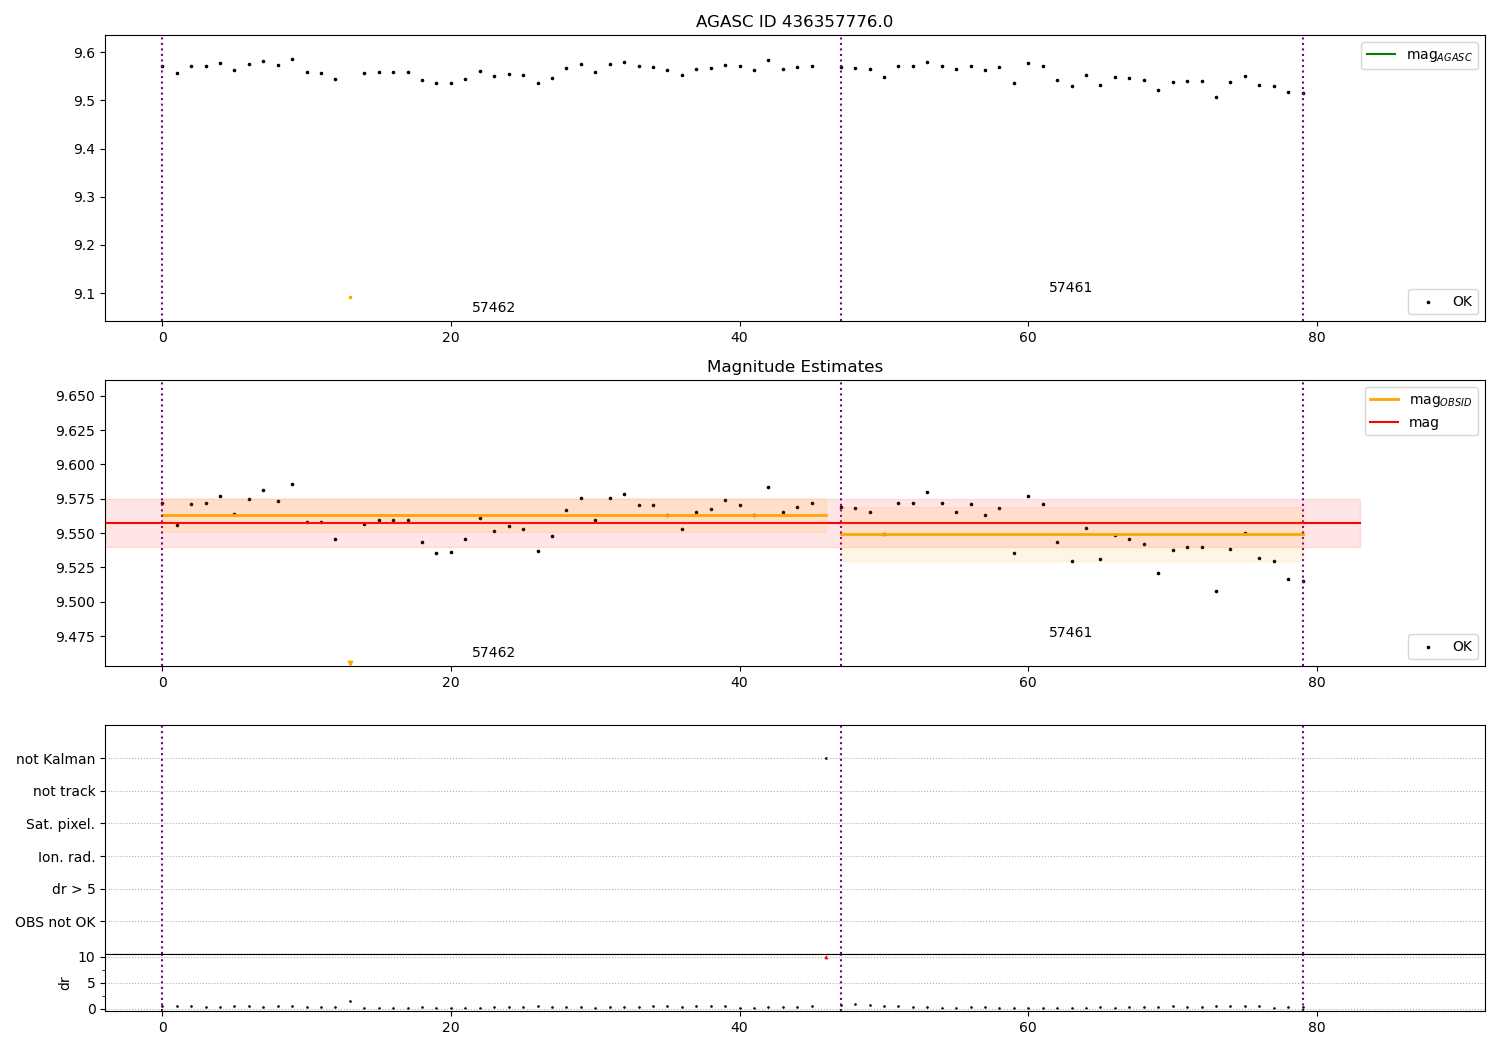1500x1050 pixels.
Task: Click the orange mag OBSID line for observation 57461
Action: (x=1072, y=534)
